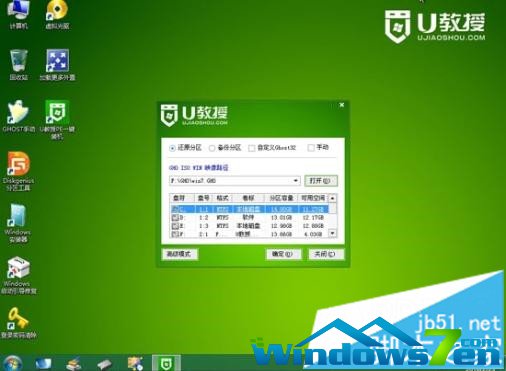
Task: Click the monitor icon in the taskbar
Action: click(x=43, y=363)
